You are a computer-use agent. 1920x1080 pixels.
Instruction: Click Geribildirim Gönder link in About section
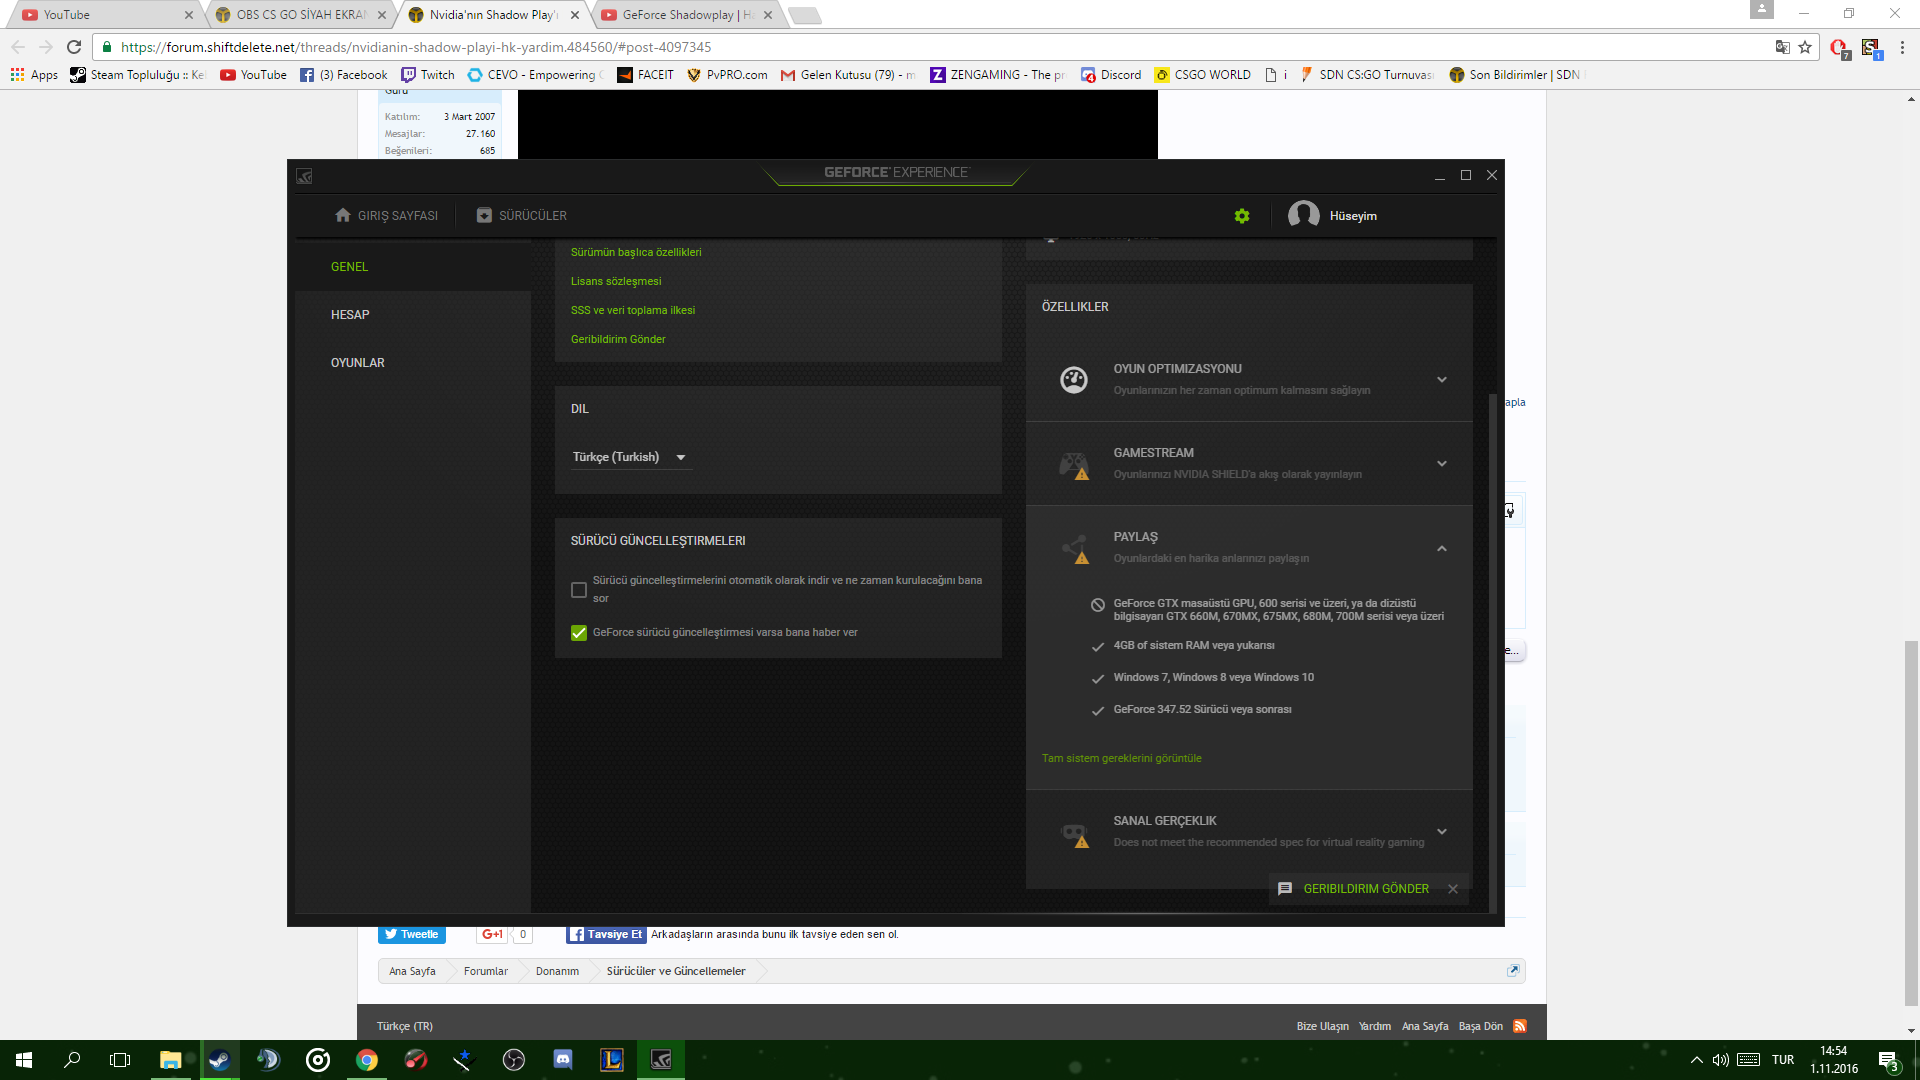(x=618, y=339)
